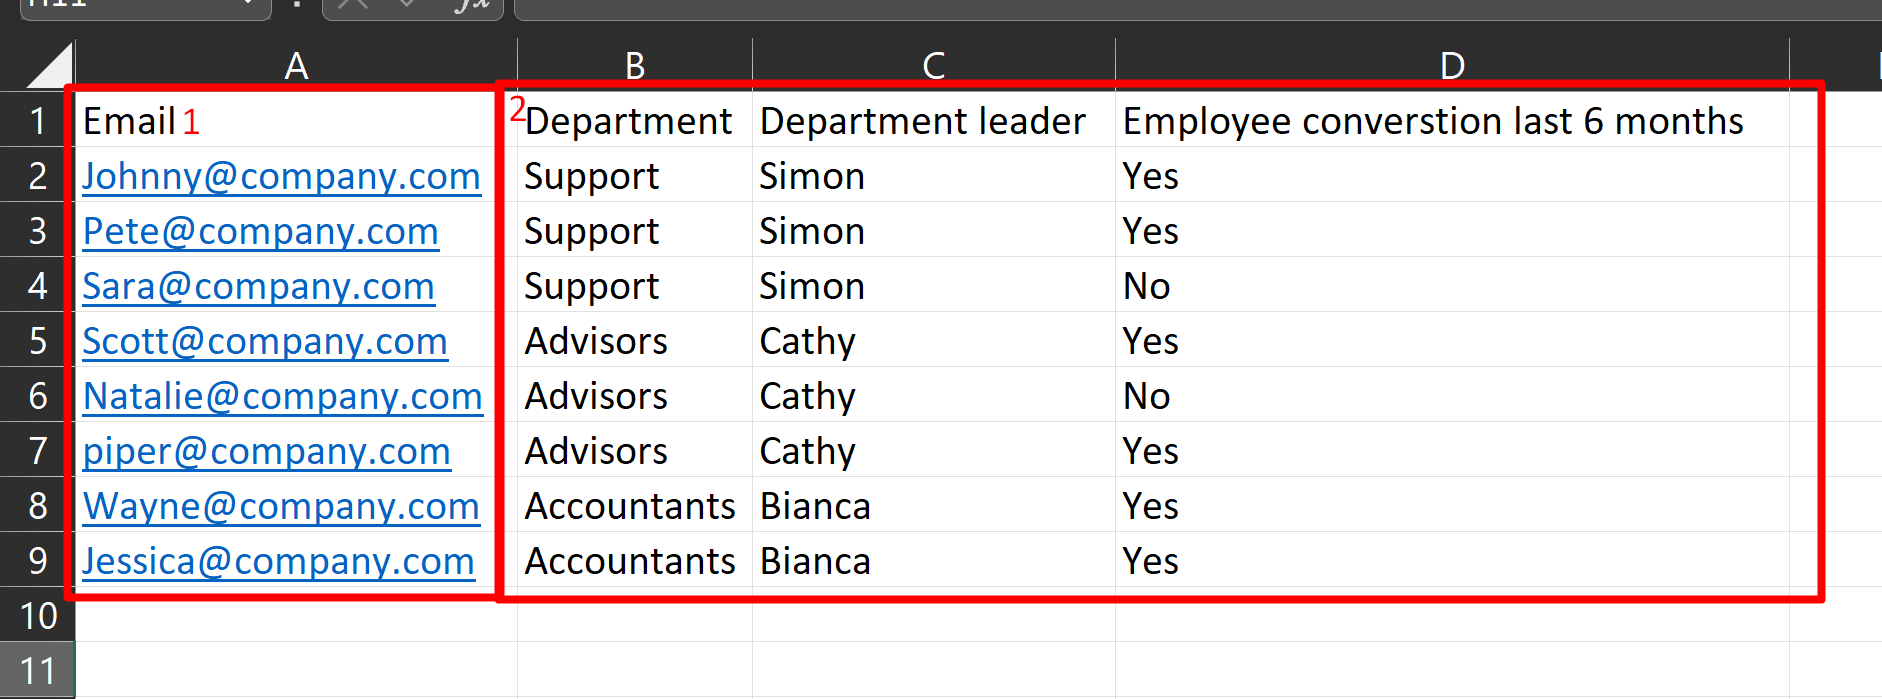Select Cathy cell in row 5
The width and height of the screenshot is (1882, 699).
pyautogui.click(x=934, y=340)
